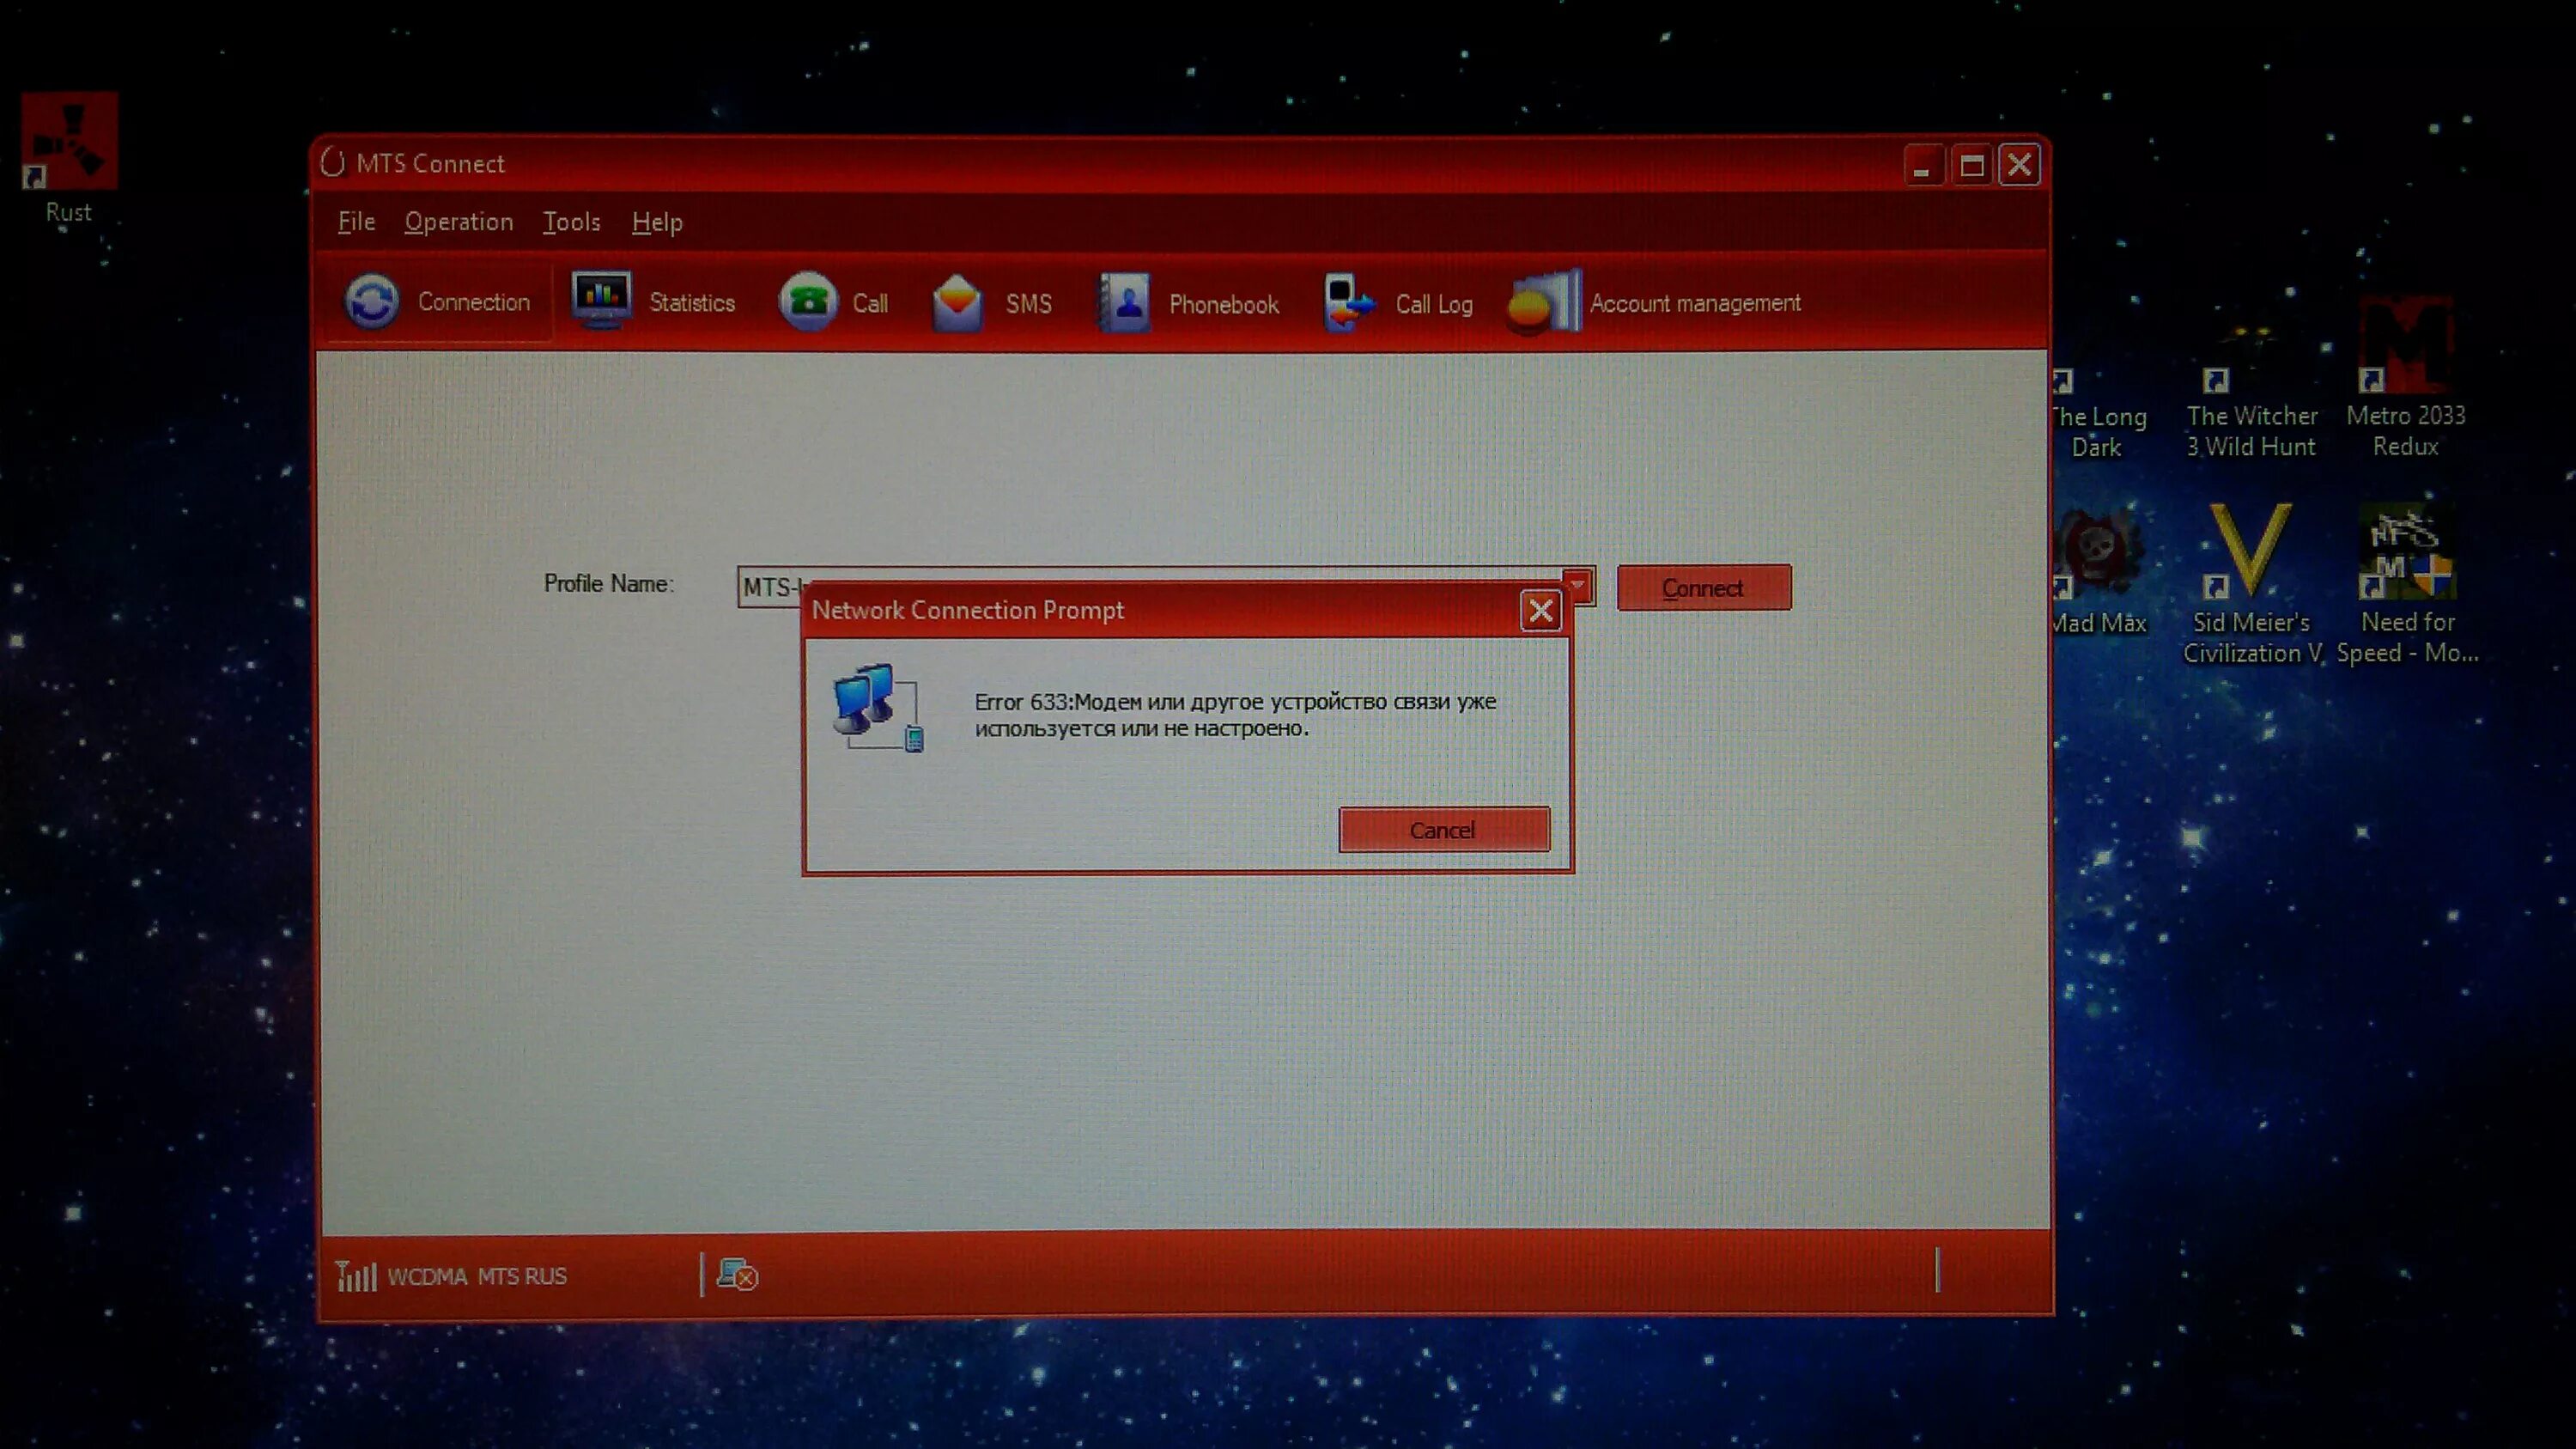Close the Network Connection Prompt dialog
This screenshot has height=1449, width=2576.
(x=1540, y=610)
